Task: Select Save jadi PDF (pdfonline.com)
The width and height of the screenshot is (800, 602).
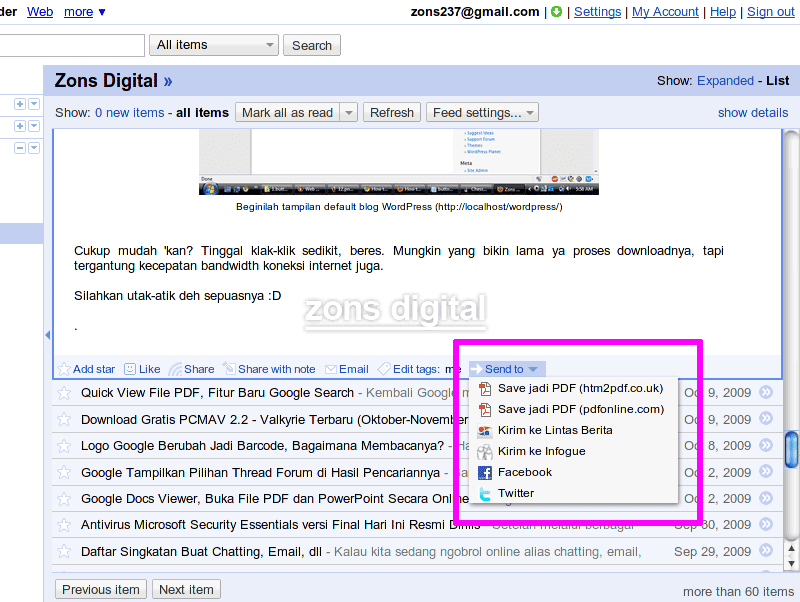Action: [x=573, y=410]
